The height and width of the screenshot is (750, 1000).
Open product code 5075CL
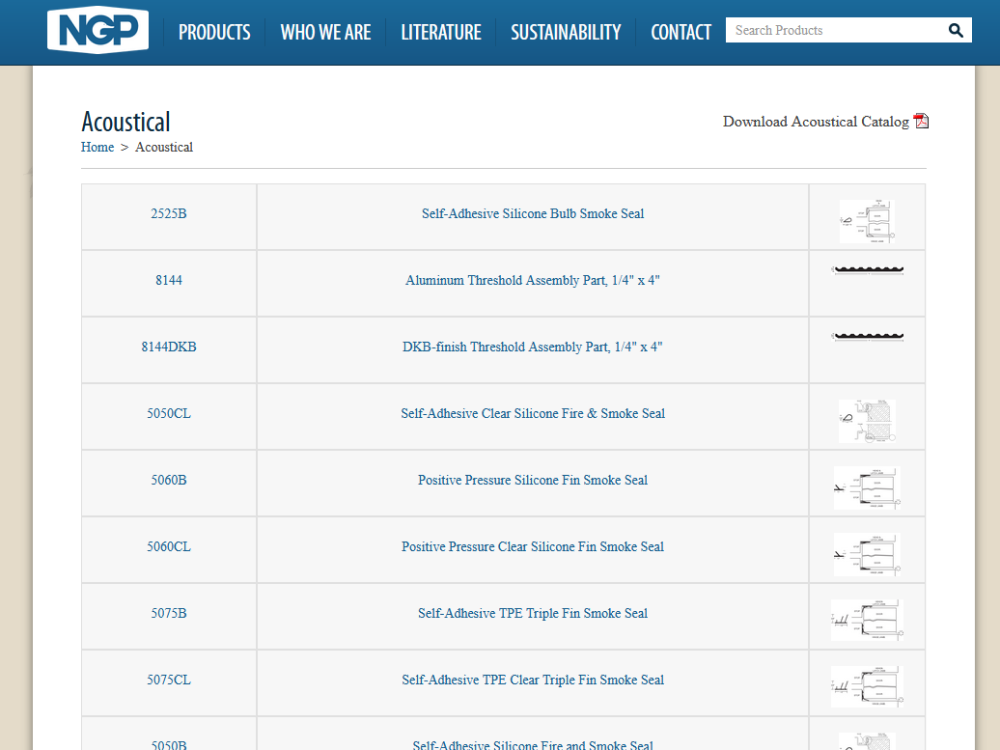(x=169, y=680)
